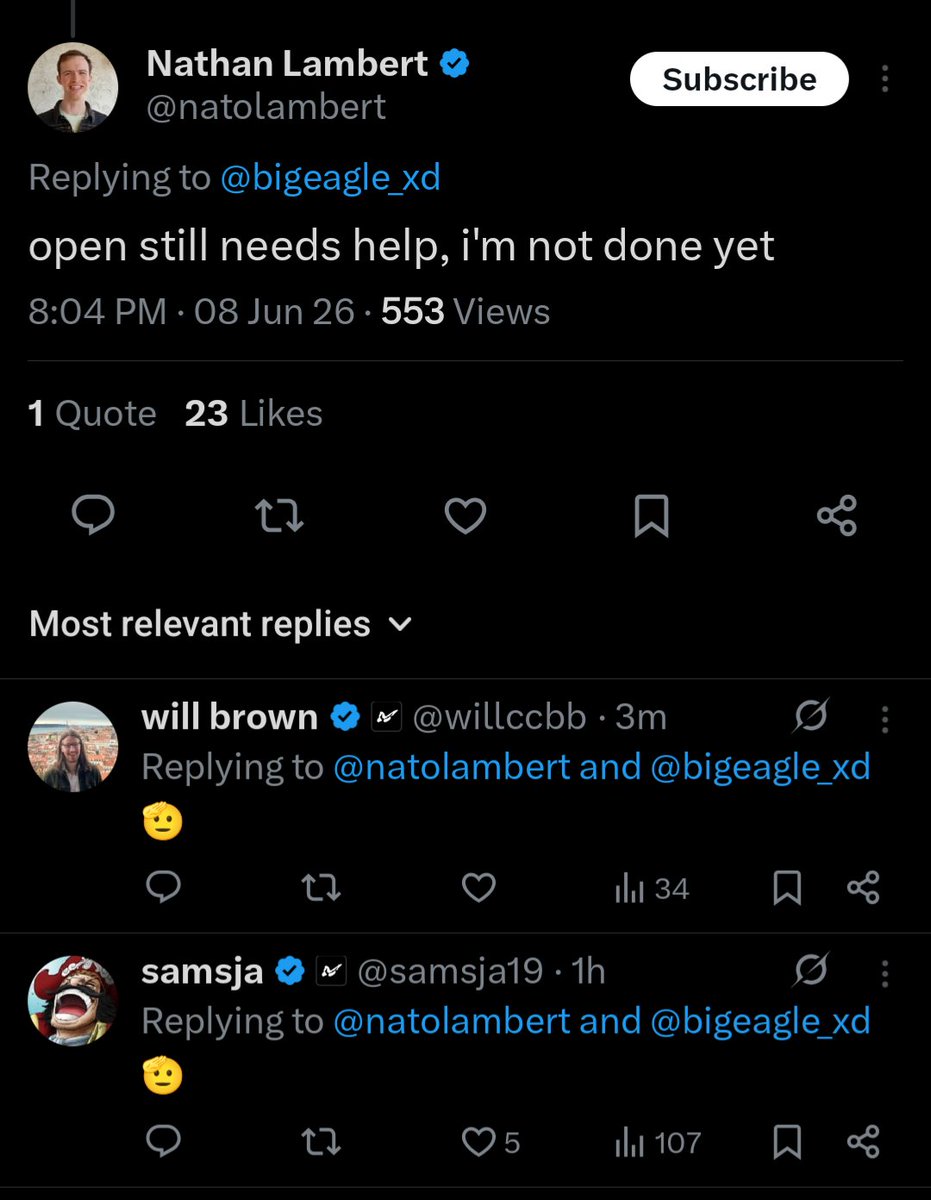This screenshot has height=1200, width=931.
Task: Like the main tweet with heart icon
Action: click(465, 516)
